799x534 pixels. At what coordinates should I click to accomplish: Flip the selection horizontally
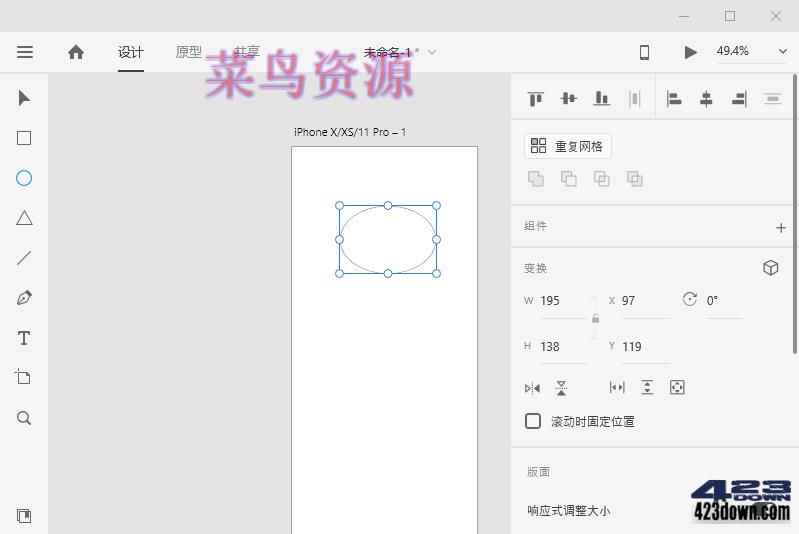532,388
